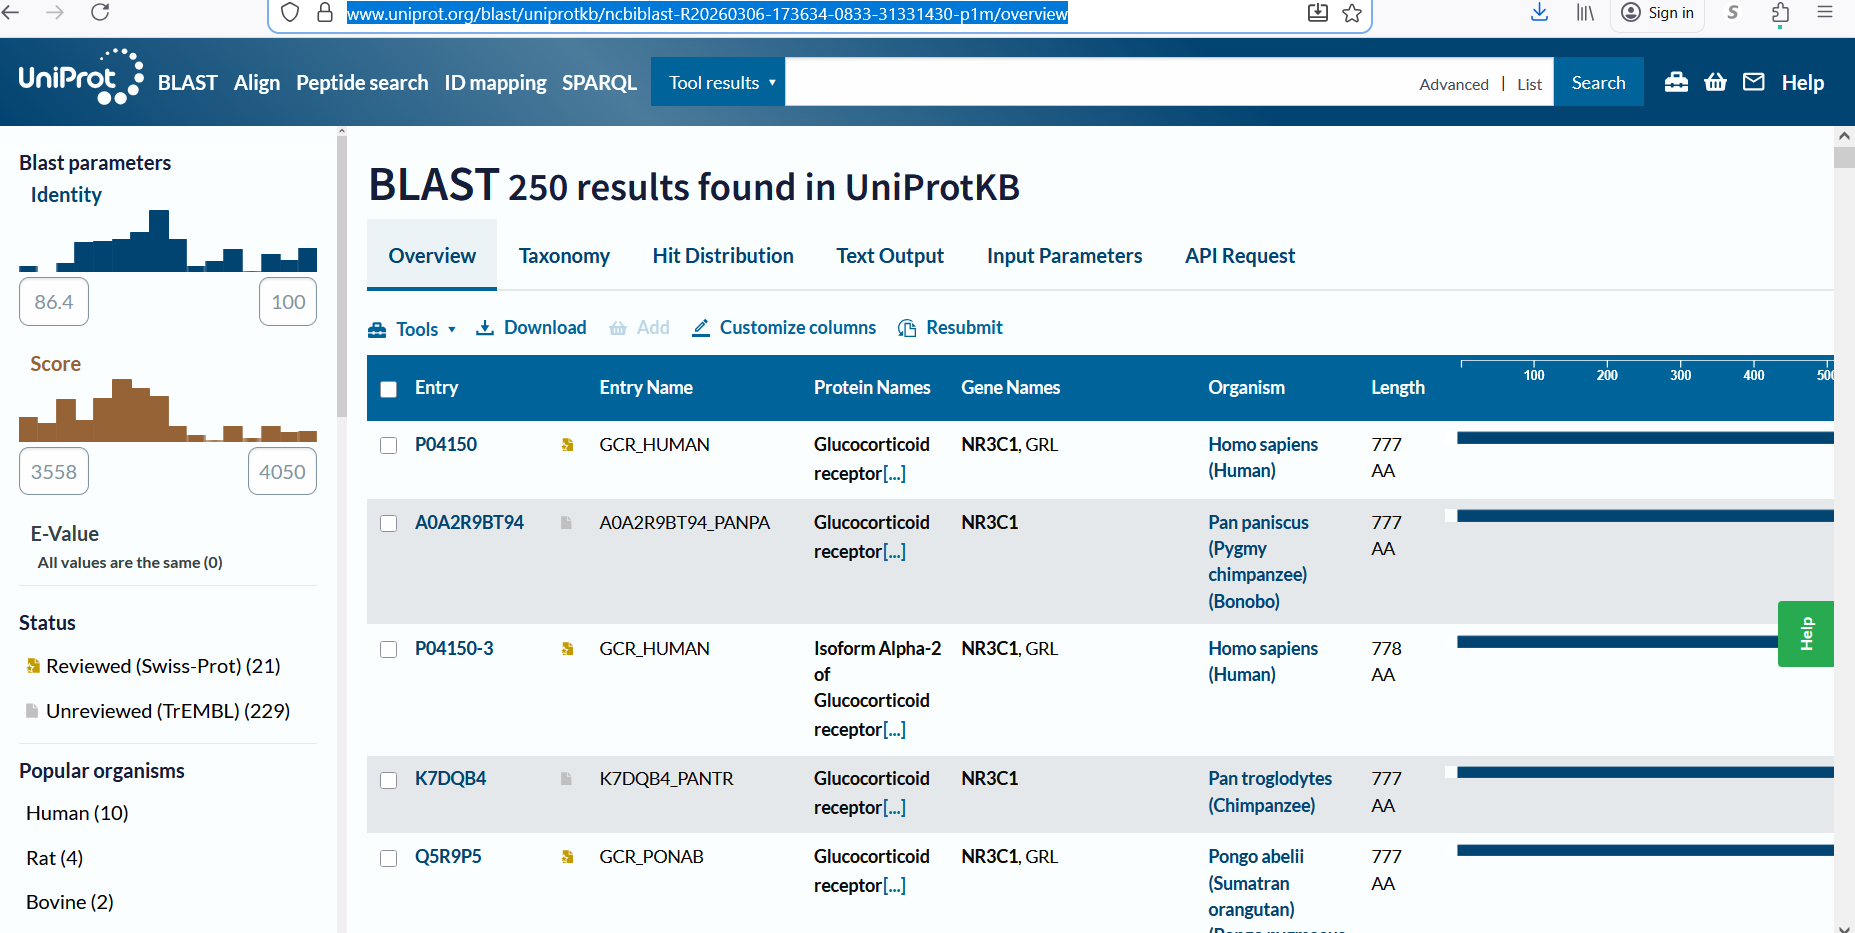
Task: Reload the current page
Action: [x=100, y=12]
